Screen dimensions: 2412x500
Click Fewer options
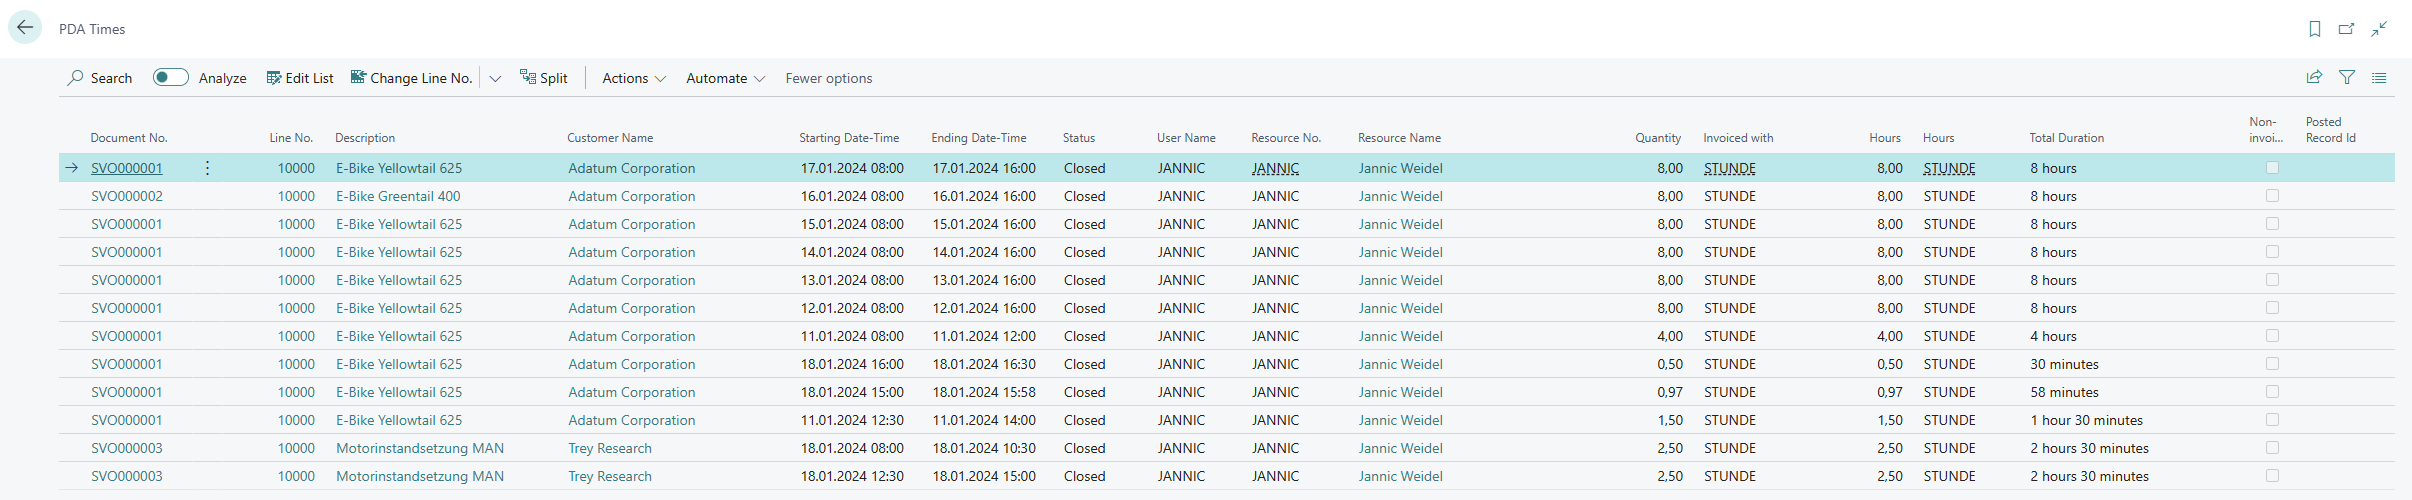[828, 78]
